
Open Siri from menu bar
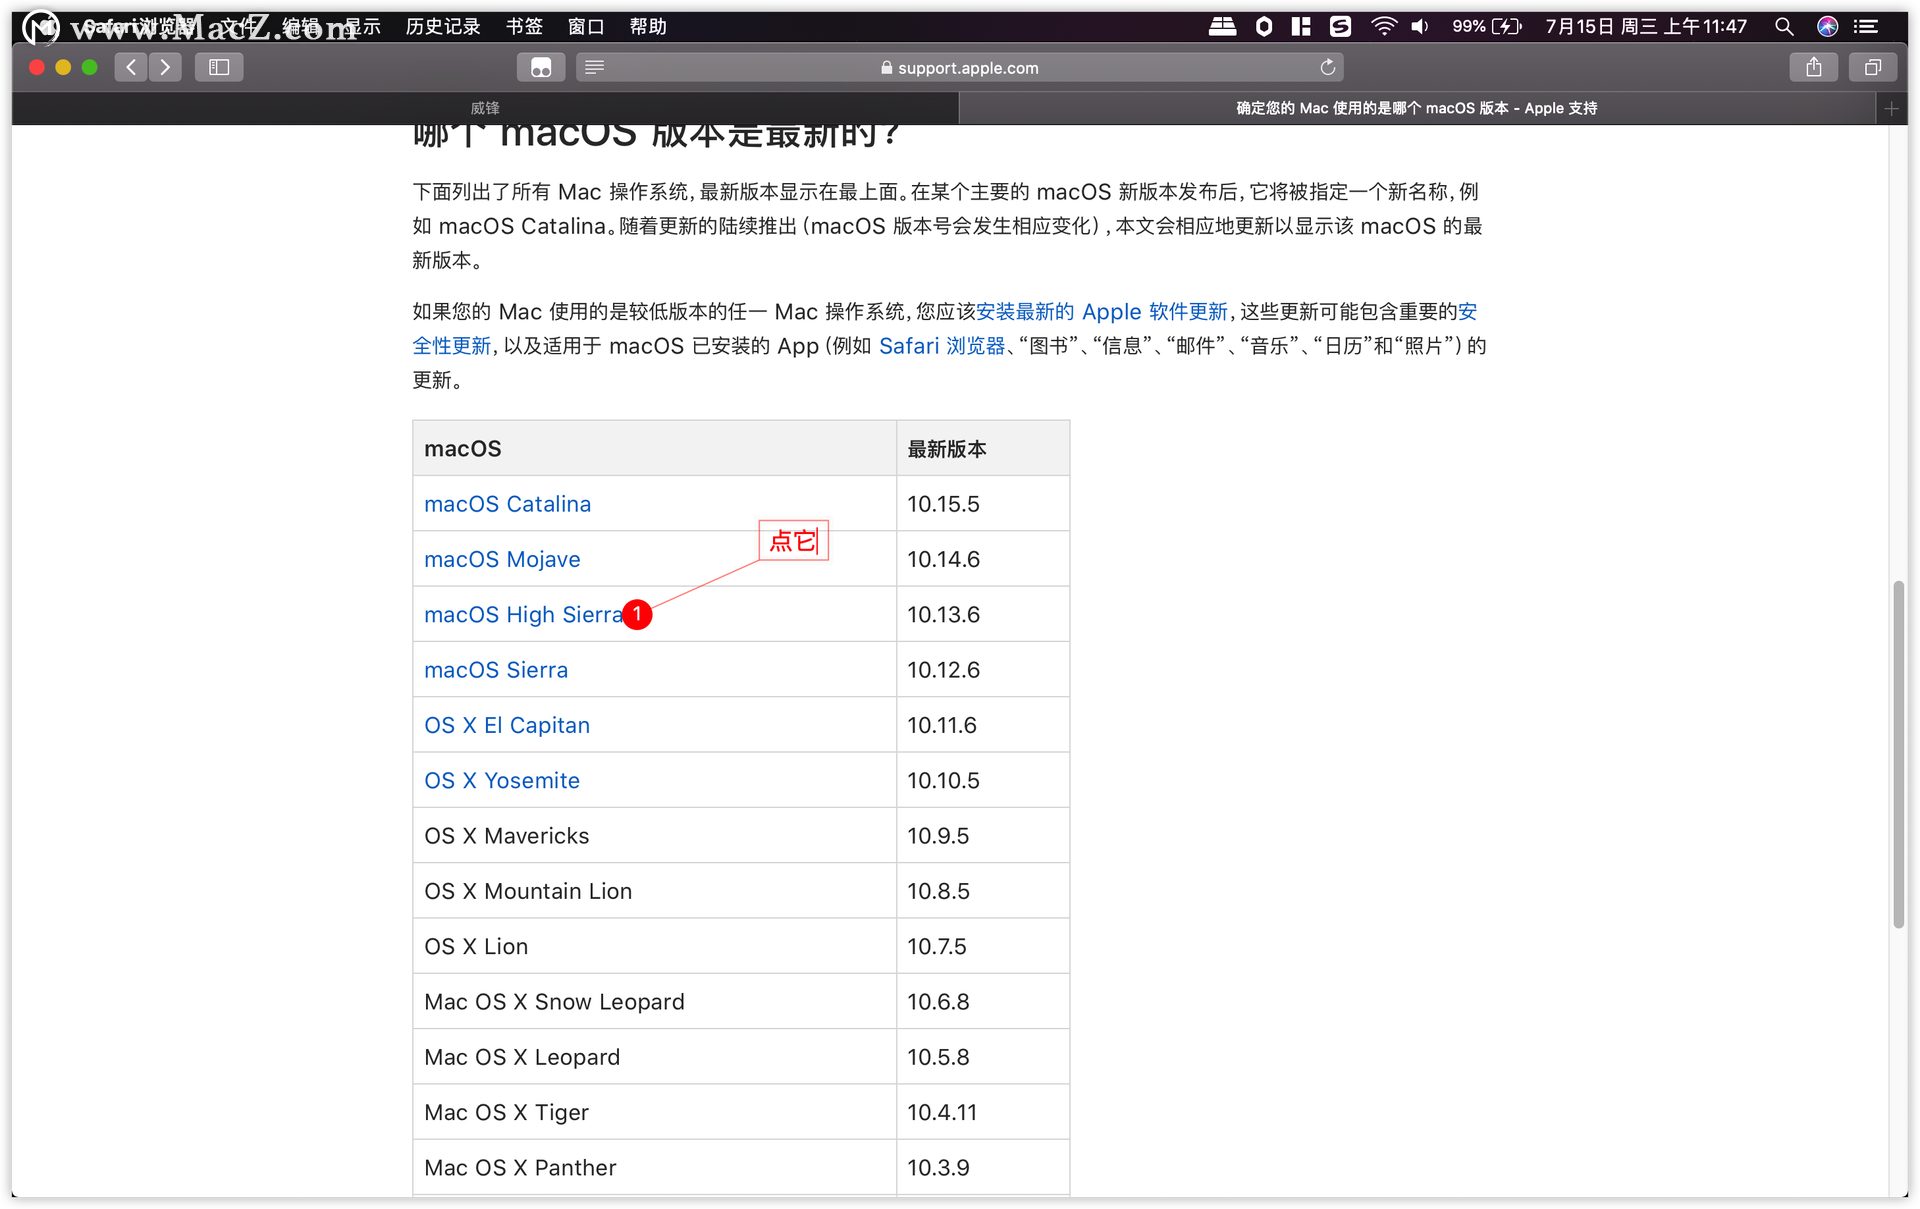tap(1827, 27)
